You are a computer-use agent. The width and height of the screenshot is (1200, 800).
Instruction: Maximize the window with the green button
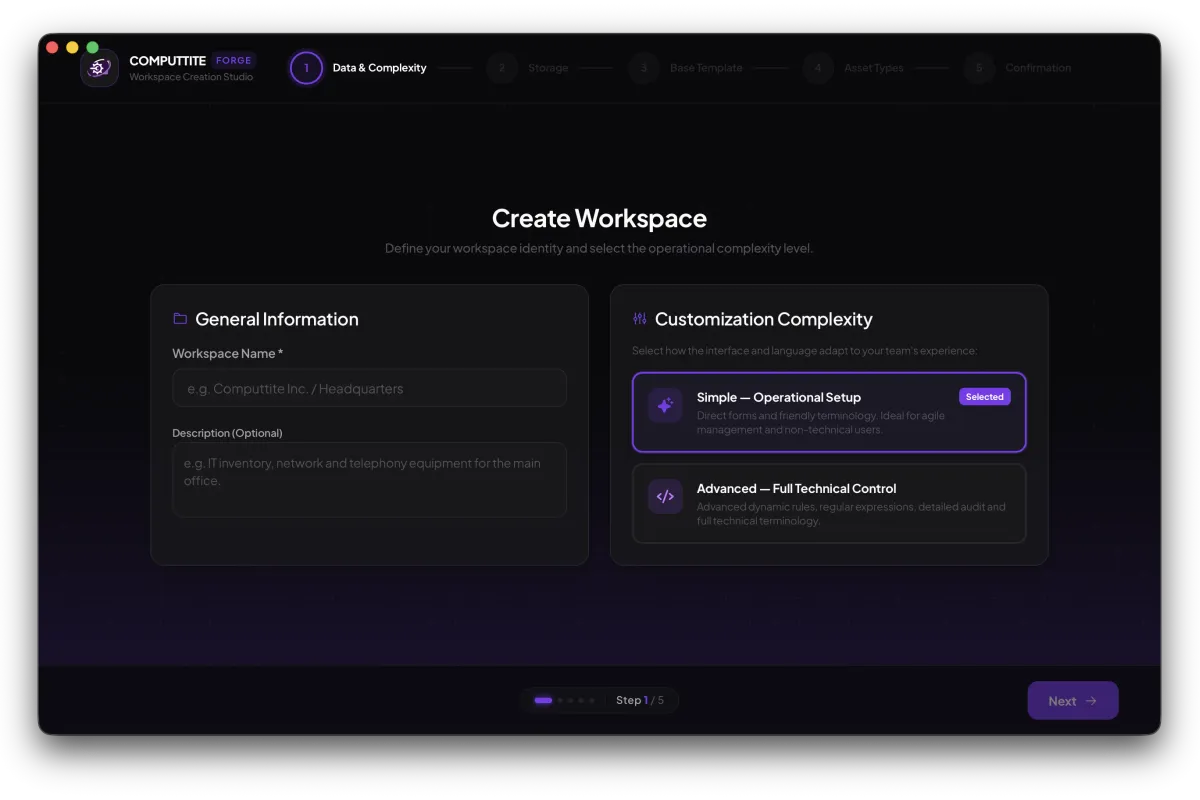(x=92, y=47)
